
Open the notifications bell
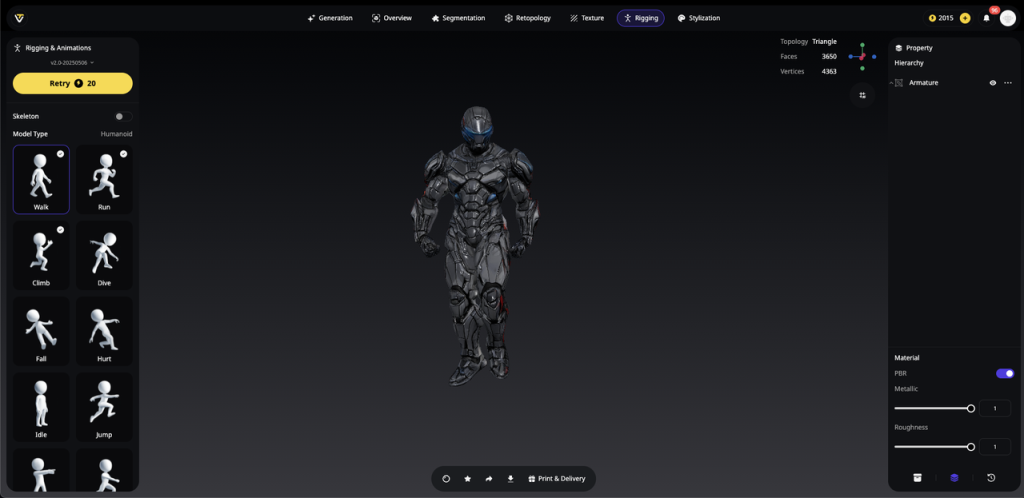pos(987,18)
